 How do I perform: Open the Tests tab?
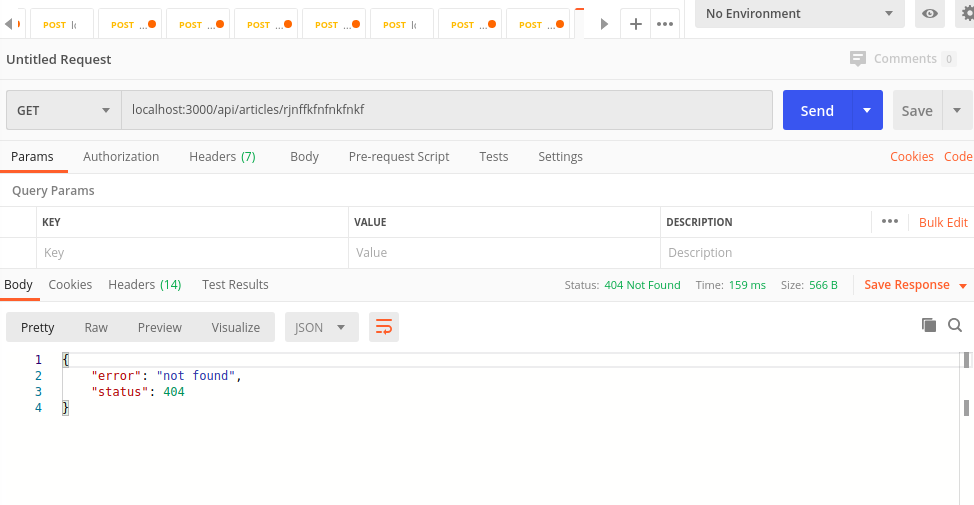click(494, 157)
